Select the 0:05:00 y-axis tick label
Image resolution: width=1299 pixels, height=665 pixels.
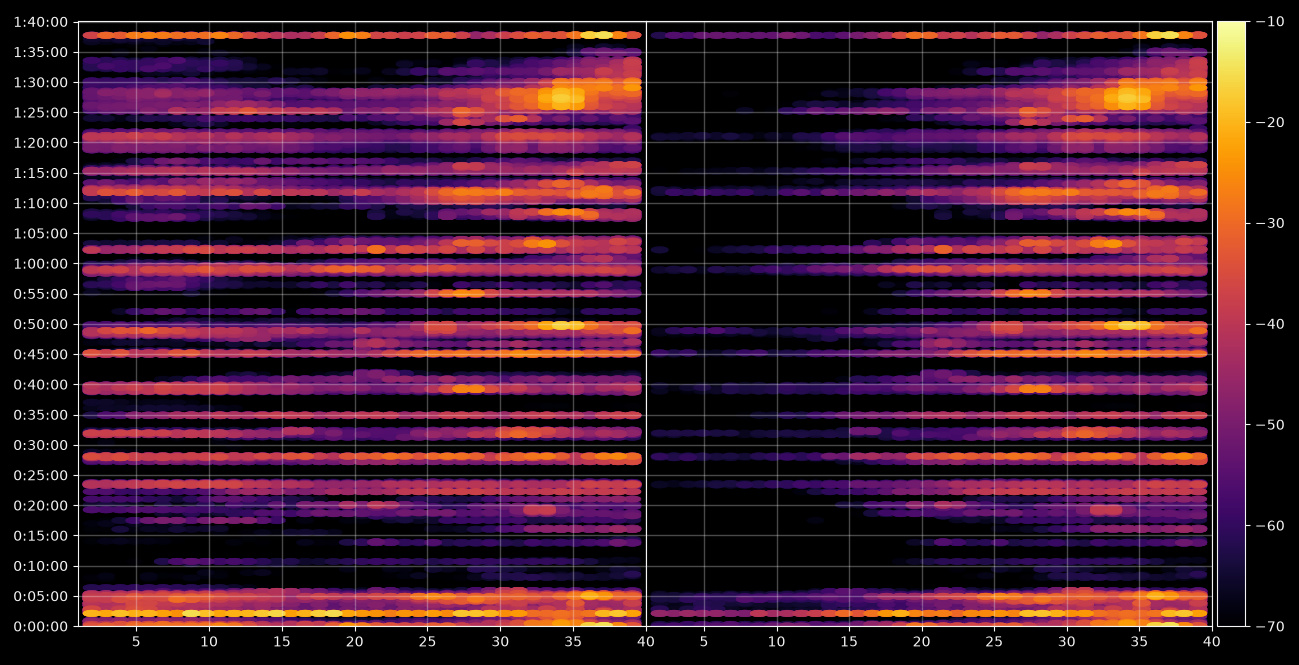coord(41,596)
